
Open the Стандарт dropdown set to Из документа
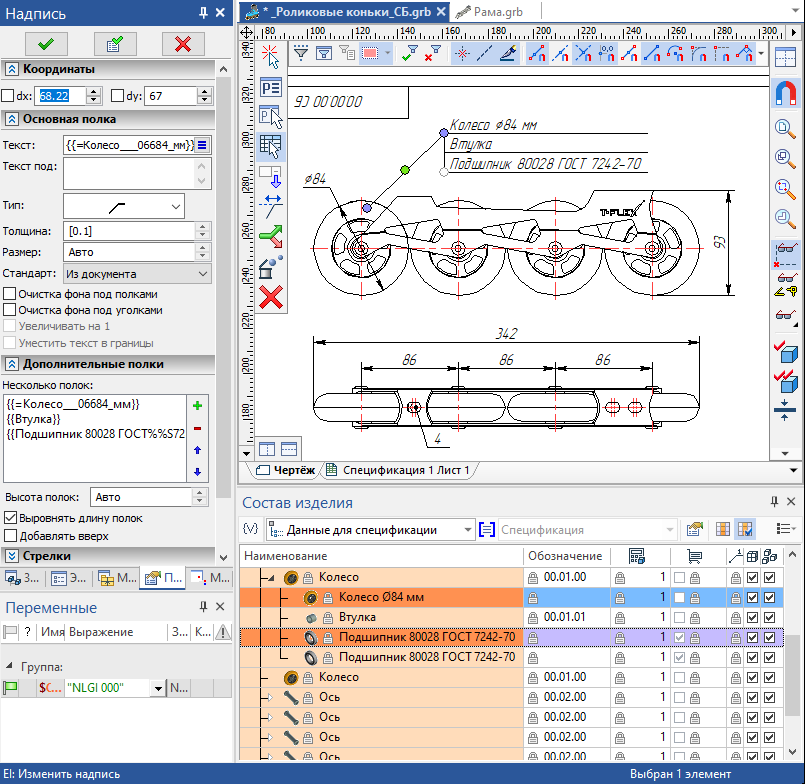[x=136, y=273]
